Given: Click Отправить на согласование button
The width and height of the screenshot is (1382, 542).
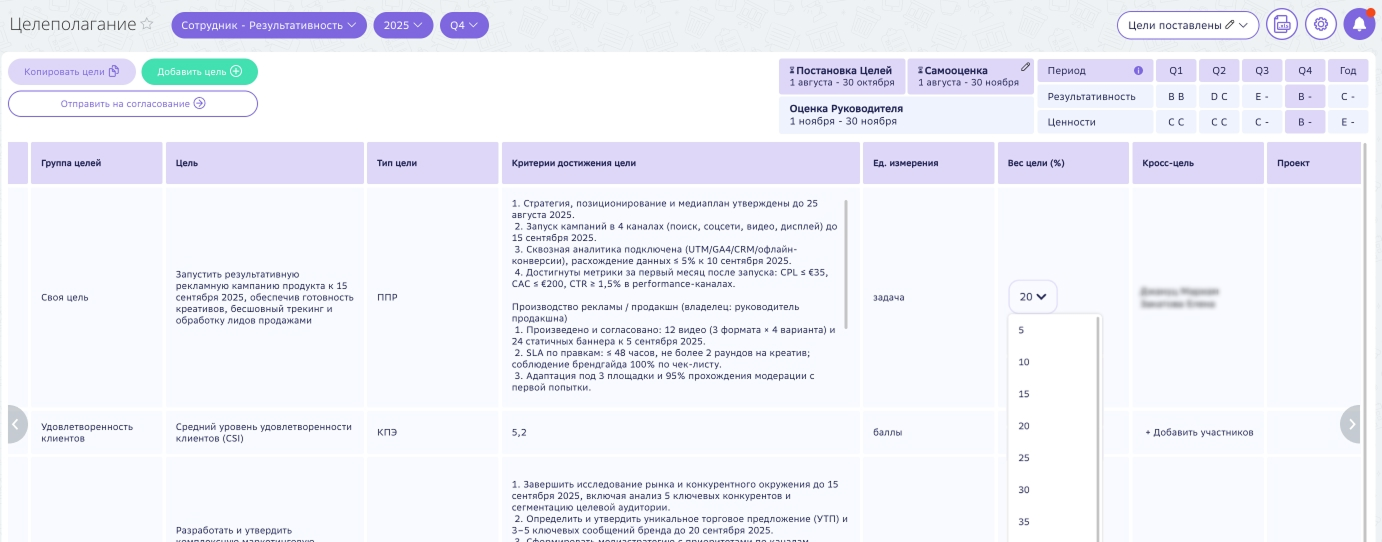Looking at the screenshot, I should pyautogui.click(x=133, y=103).
